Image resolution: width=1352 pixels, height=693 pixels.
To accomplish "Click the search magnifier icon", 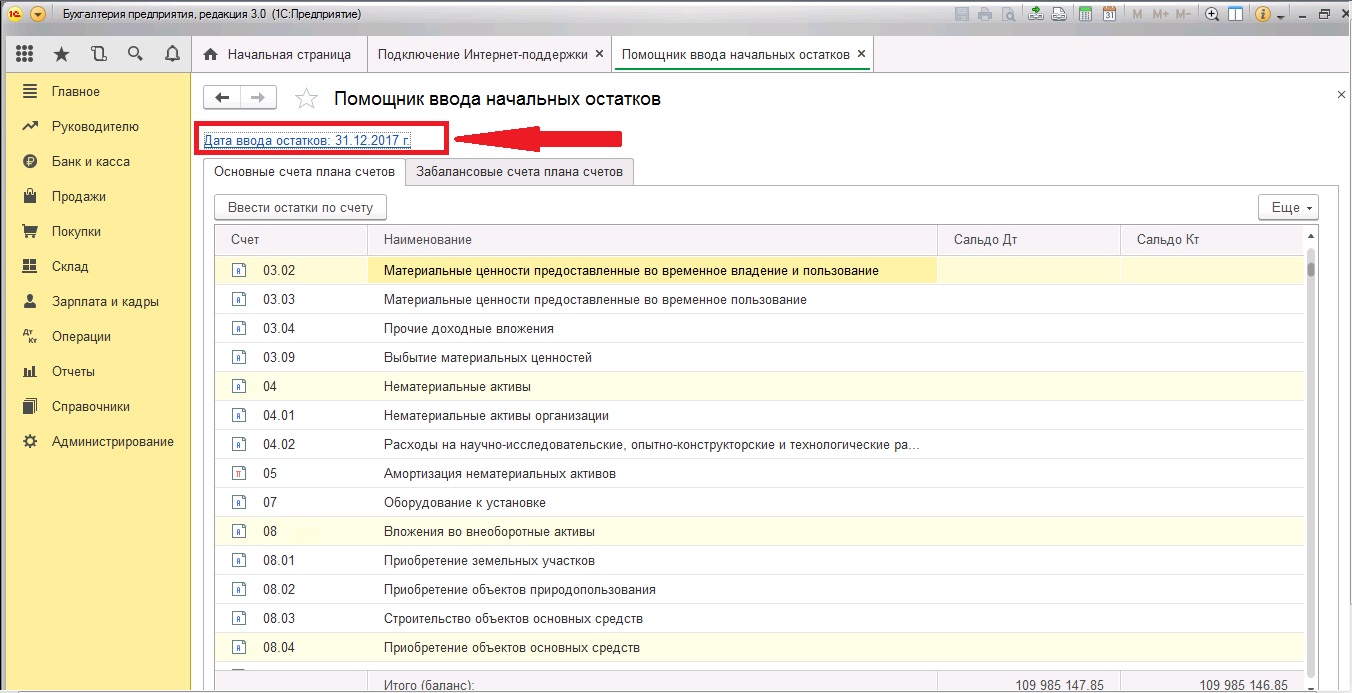I will pyautogui.click(x=135, y=54).
